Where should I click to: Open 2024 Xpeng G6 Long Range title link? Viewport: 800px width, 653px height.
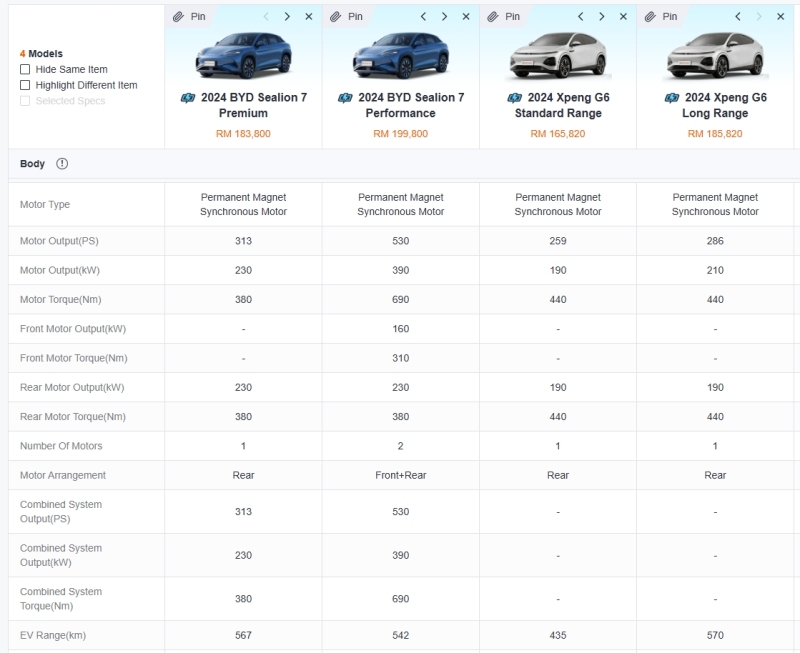click(x=724, y=105)
